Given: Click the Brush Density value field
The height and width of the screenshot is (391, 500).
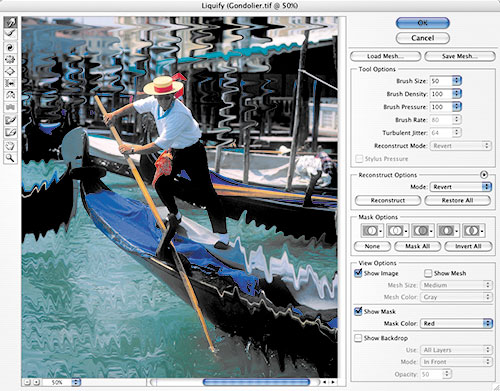Looking at the screenshot, I should (441, 94).
